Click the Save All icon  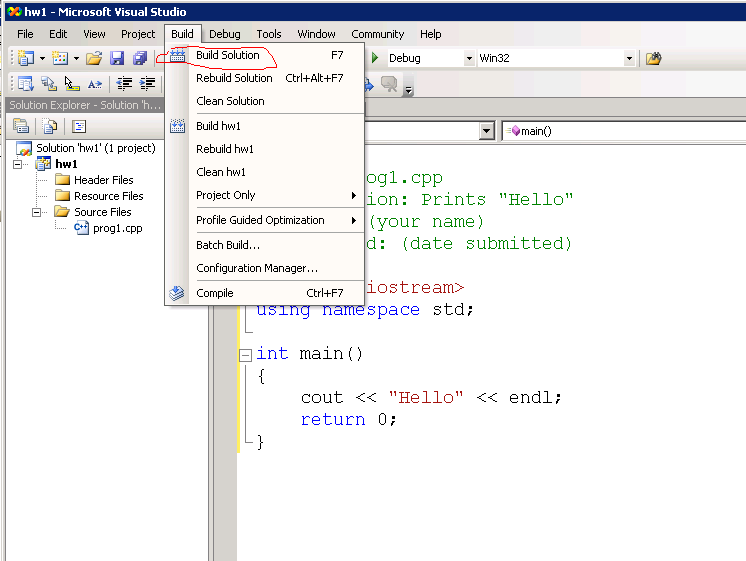point(140,58)
